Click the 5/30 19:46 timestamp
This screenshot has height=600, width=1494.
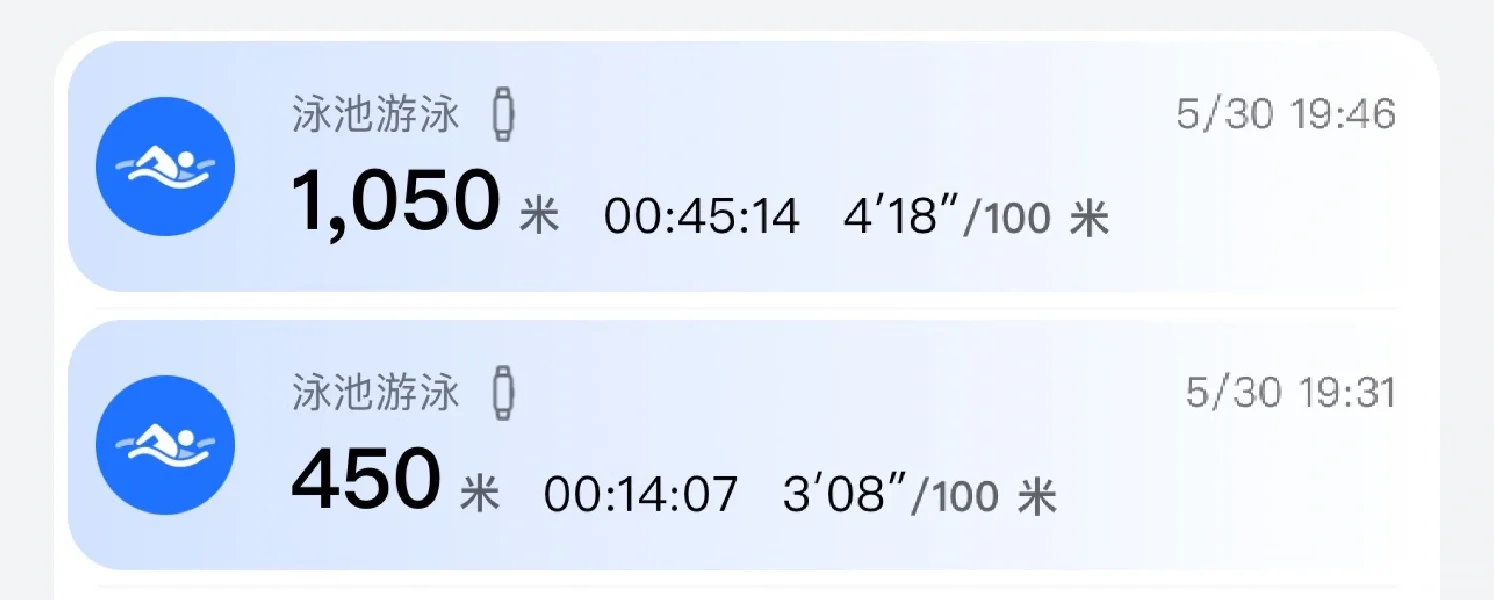1286,115
